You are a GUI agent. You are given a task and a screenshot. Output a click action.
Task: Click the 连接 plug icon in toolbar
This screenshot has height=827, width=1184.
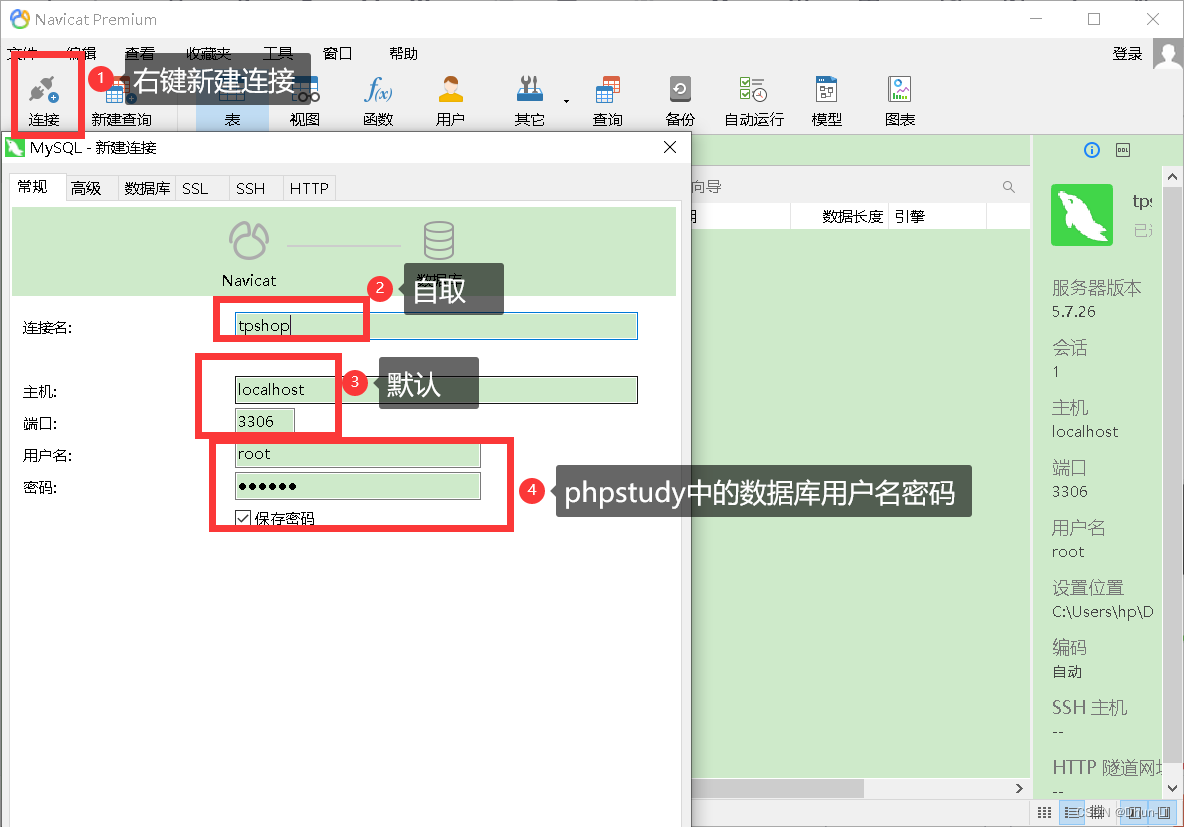(44, 91)
